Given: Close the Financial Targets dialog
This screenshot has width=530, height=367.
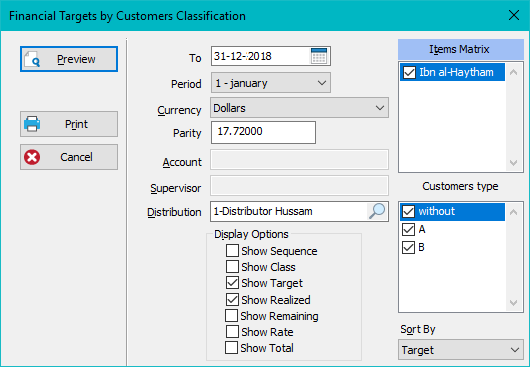Looking at the screenshot, I should point(514,15).
